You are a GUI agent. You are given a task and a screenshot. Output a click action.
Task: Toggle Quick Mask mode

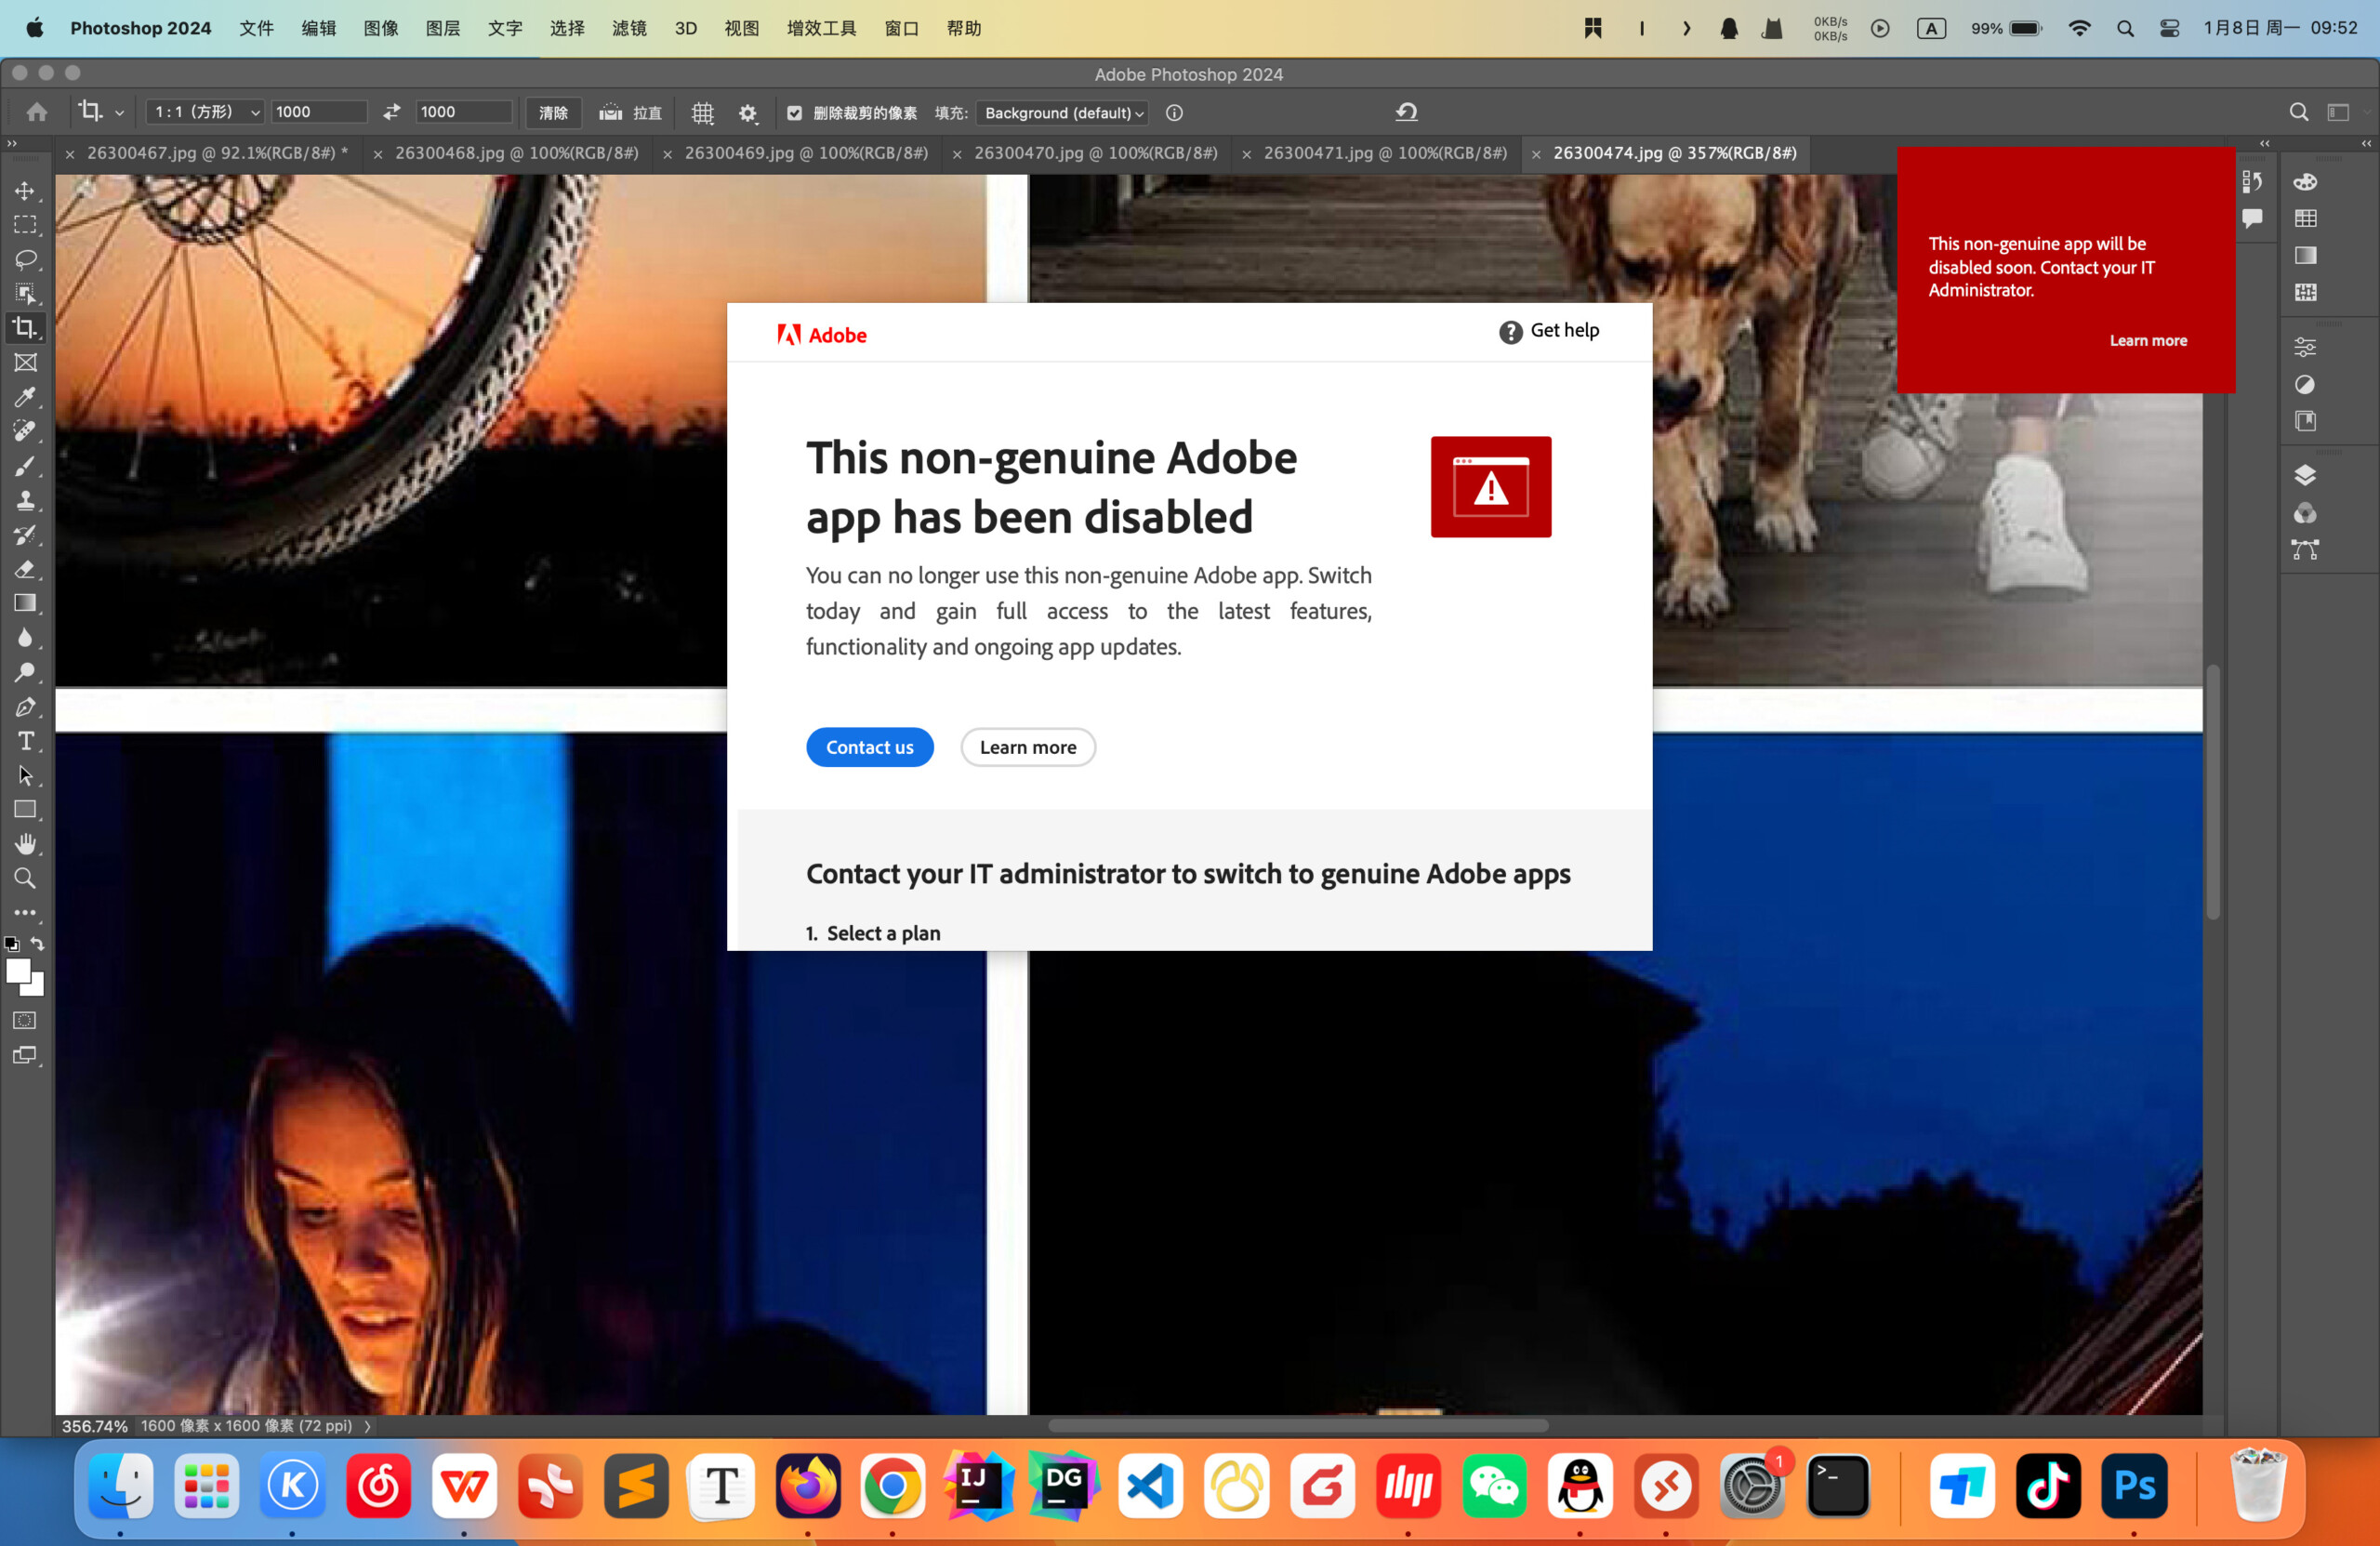(25, 1020)
